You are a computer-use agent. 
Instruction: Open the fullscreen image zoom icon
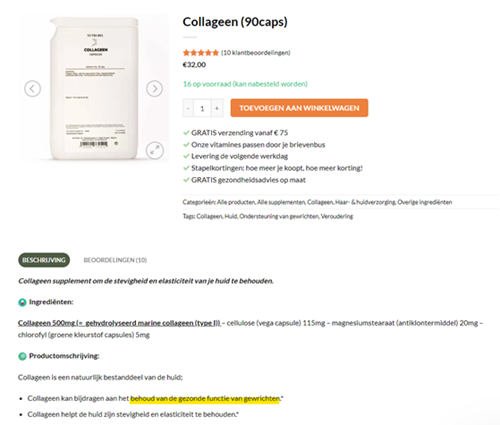click(x=155, y=150)
